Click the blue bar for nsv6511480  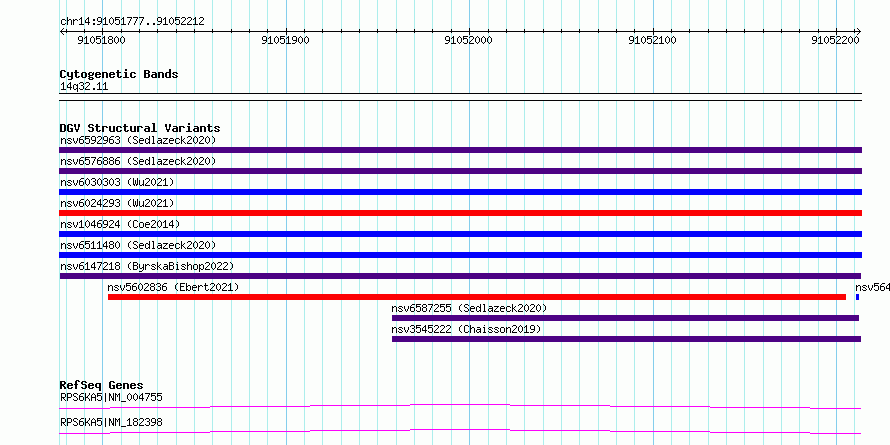[x=460, y=255]
